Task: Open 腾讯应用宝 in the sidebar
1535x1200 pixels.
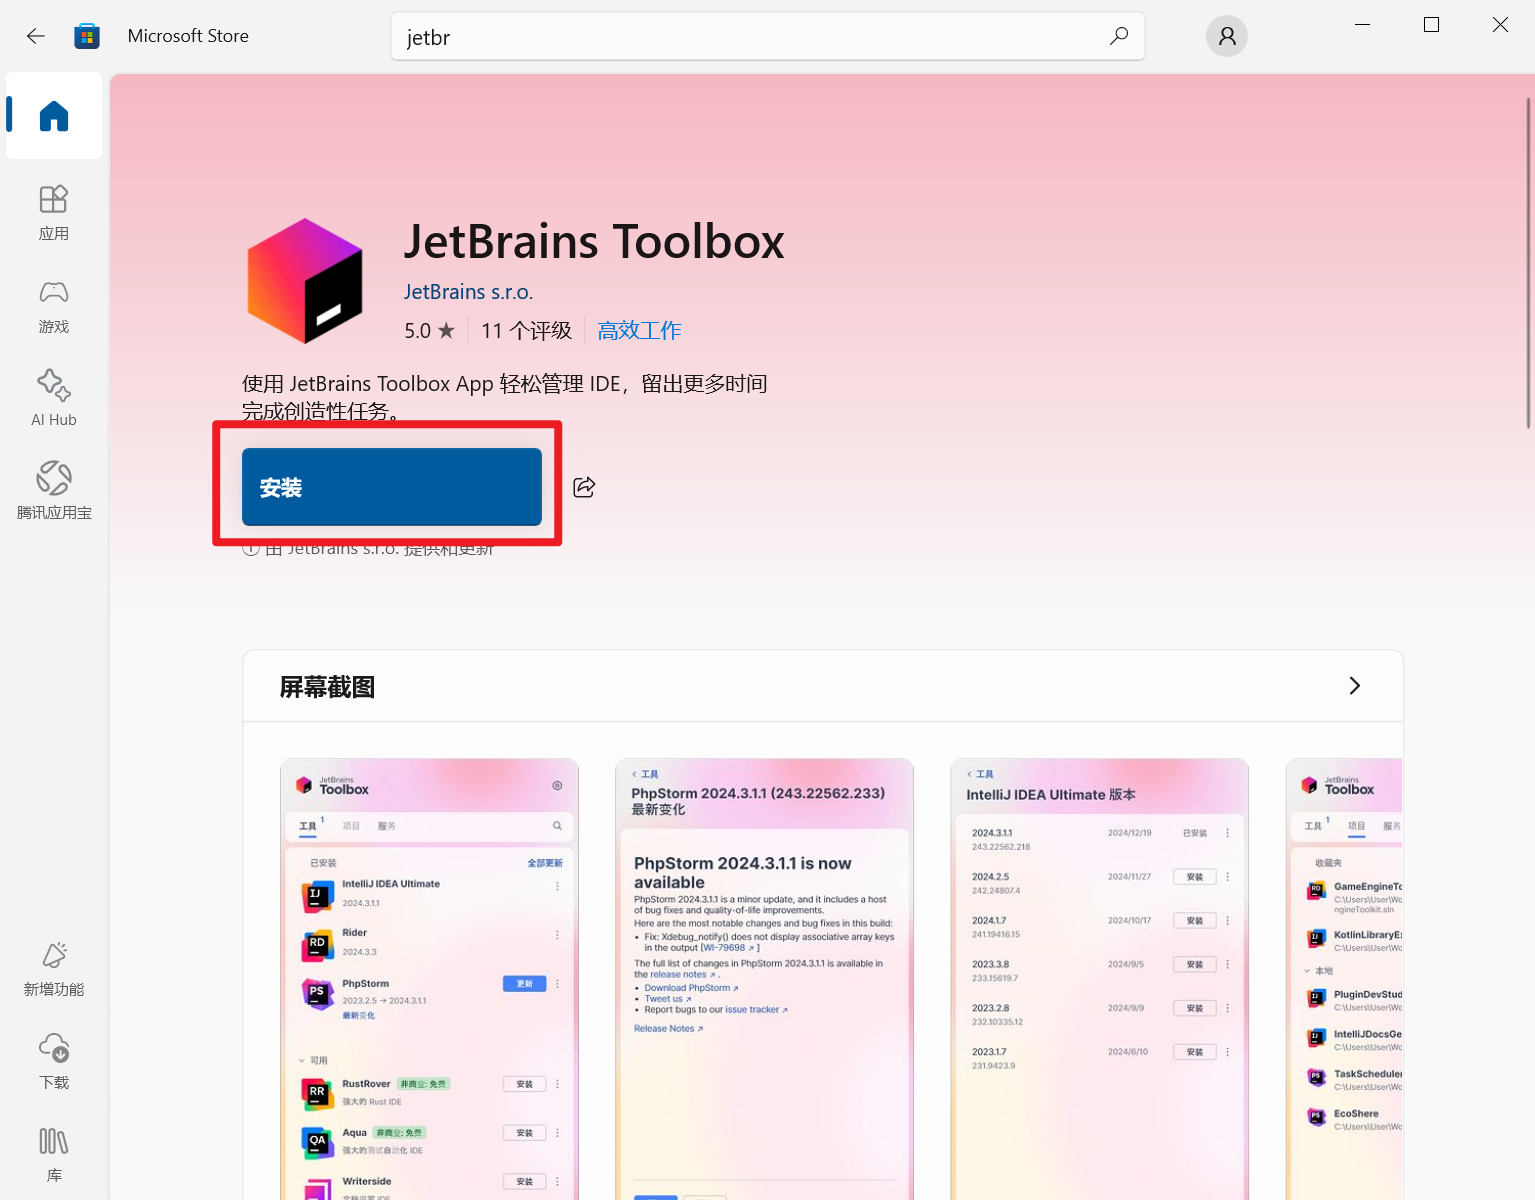Action: 54,491
